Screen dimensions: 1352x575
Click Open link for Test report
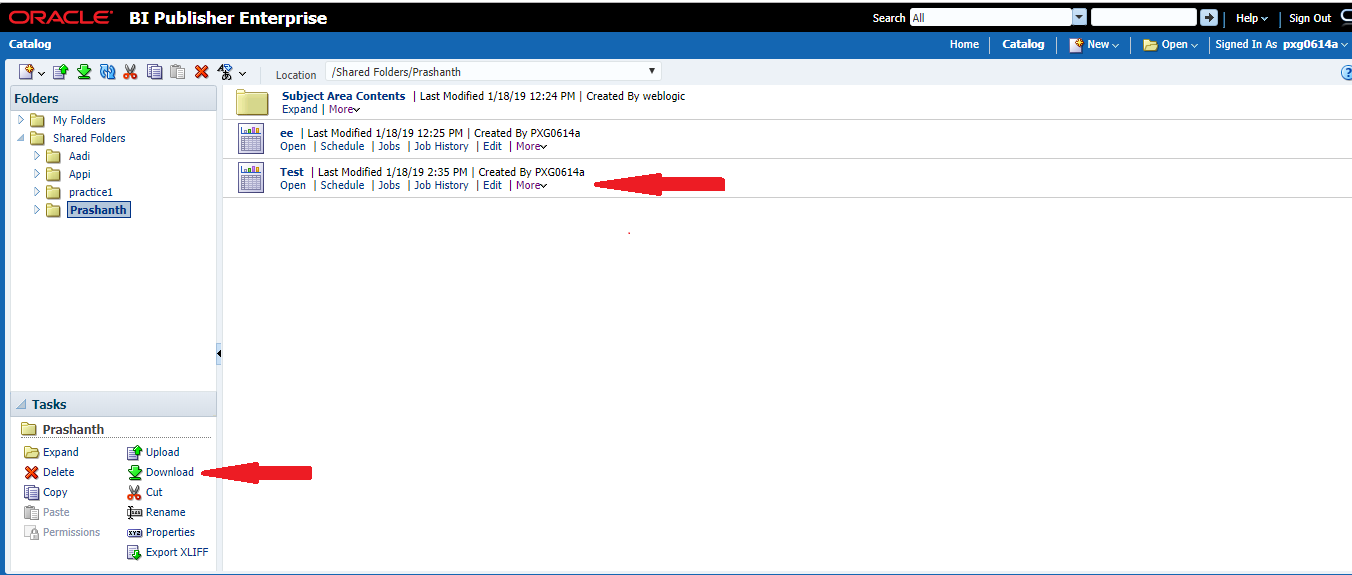293,185
